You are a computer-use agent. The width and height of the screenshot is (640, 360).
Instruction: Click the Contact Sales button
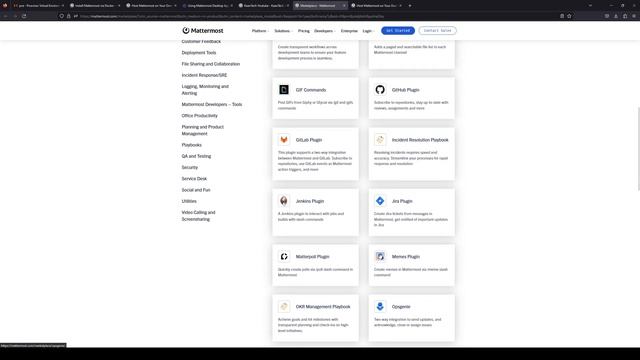[x=437, y=31]
